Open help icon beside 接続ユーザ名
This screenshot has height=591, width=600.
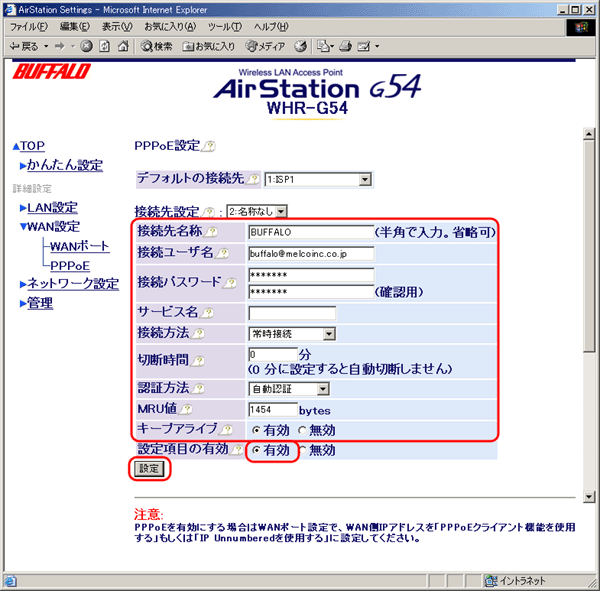(222, 253)
